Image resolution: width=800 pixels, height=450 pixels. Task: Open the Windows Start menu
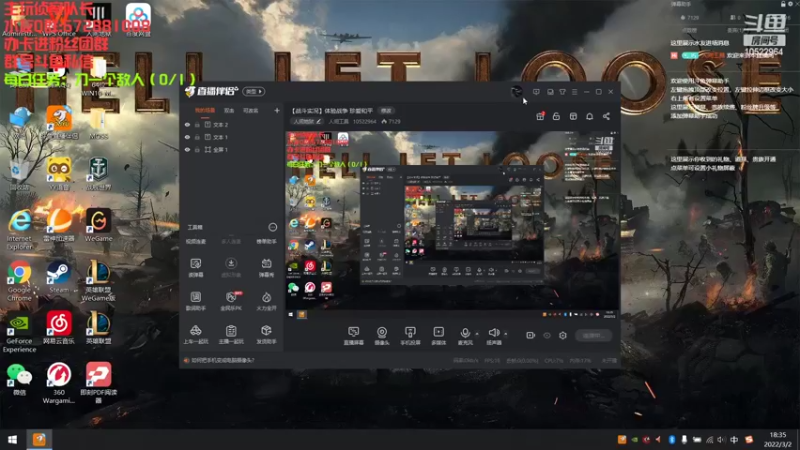[13, 439]
